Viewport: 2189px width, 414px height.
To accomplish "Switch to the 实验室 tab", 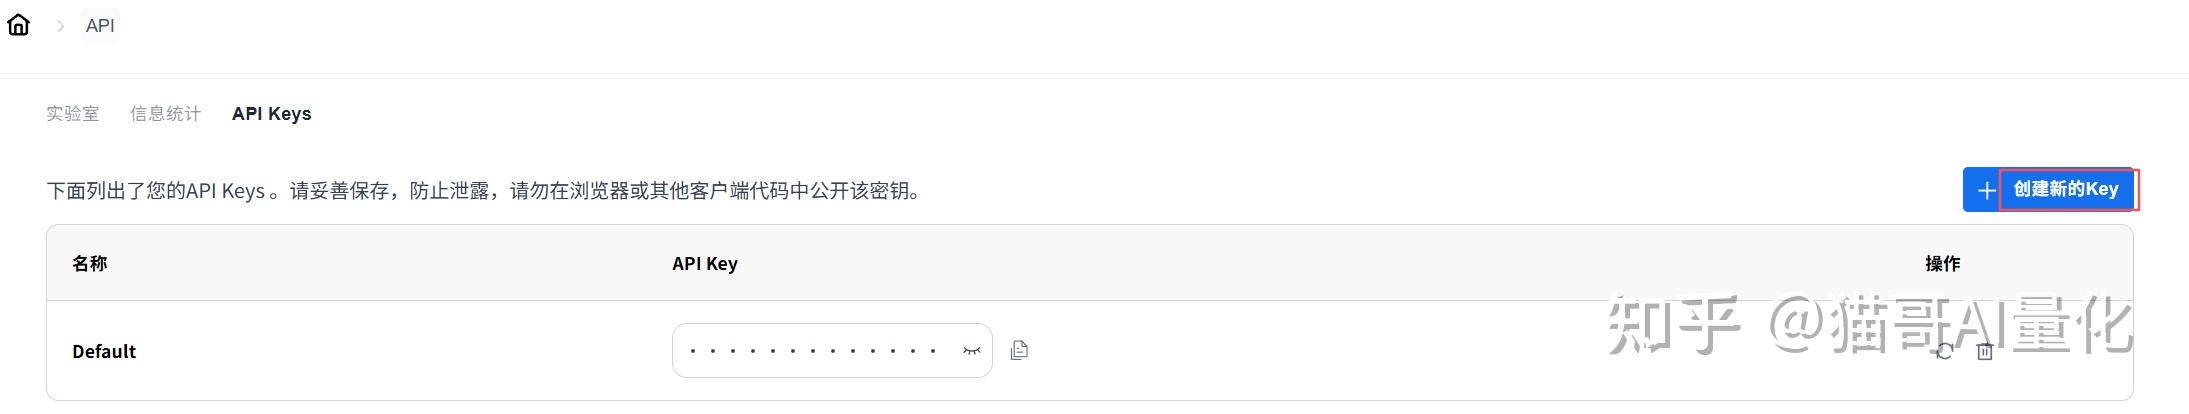I will point(72,114).
